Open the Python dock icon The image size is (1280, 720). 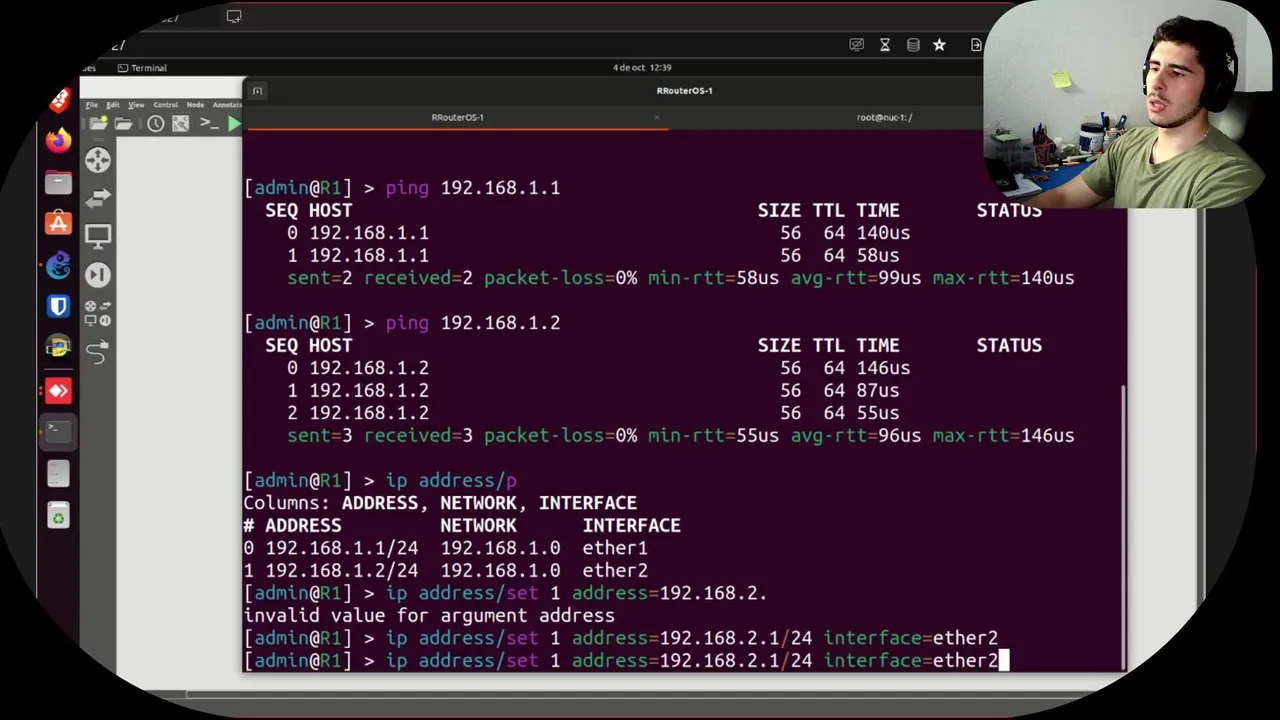click(58, 348)
